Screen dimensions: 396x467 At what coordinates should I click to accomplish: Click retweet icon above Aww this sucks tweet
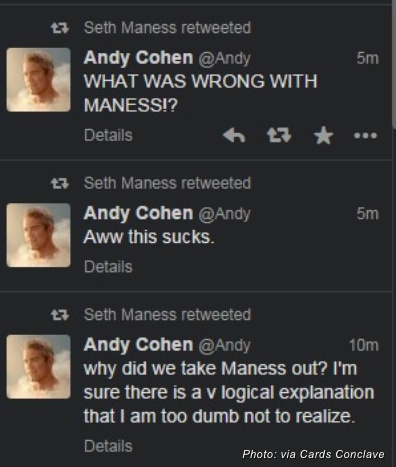(60, 183)
